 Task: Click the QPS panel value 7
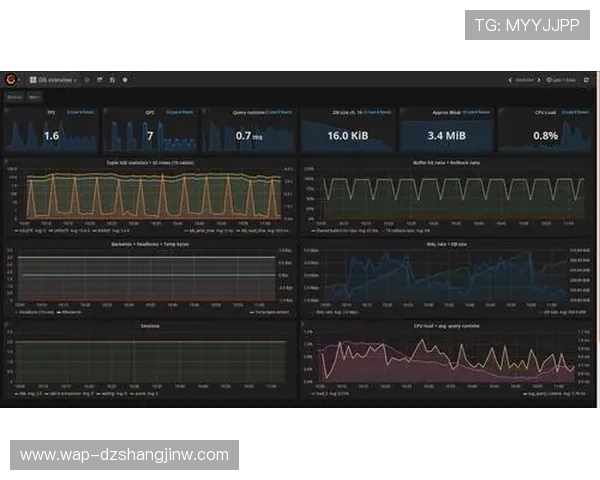pyautogui.click(x=150, y=136)
